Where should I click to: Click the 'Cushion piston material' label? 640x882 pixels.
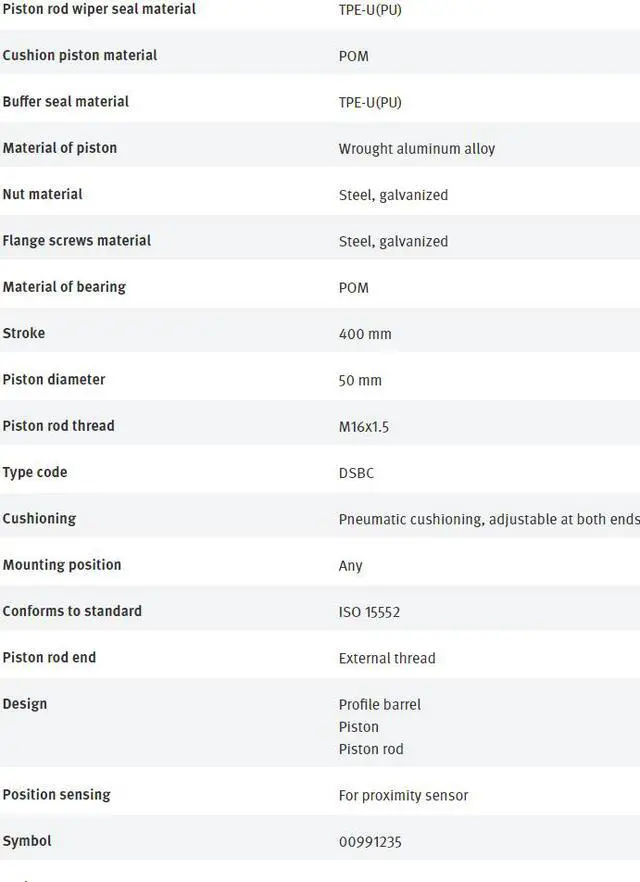pos(80,55)
